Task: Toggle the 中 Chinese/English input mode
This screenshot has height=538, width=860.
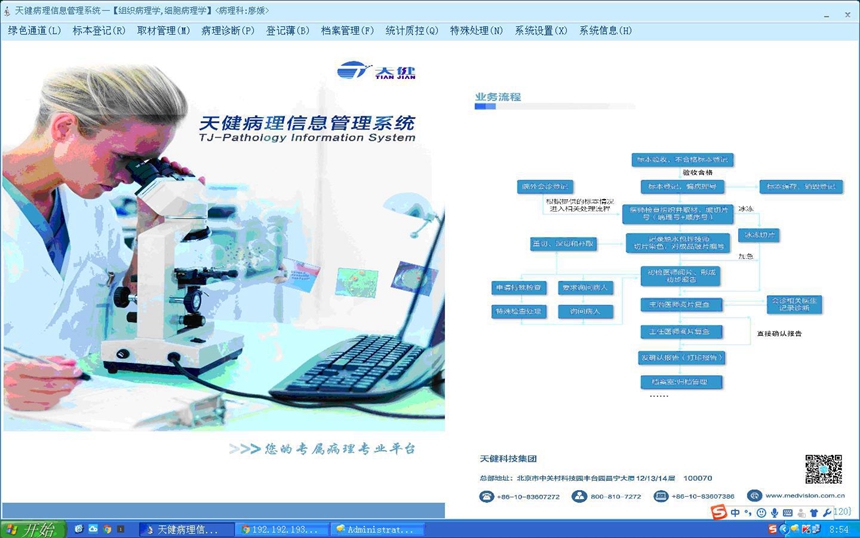Action: (735, 513)
